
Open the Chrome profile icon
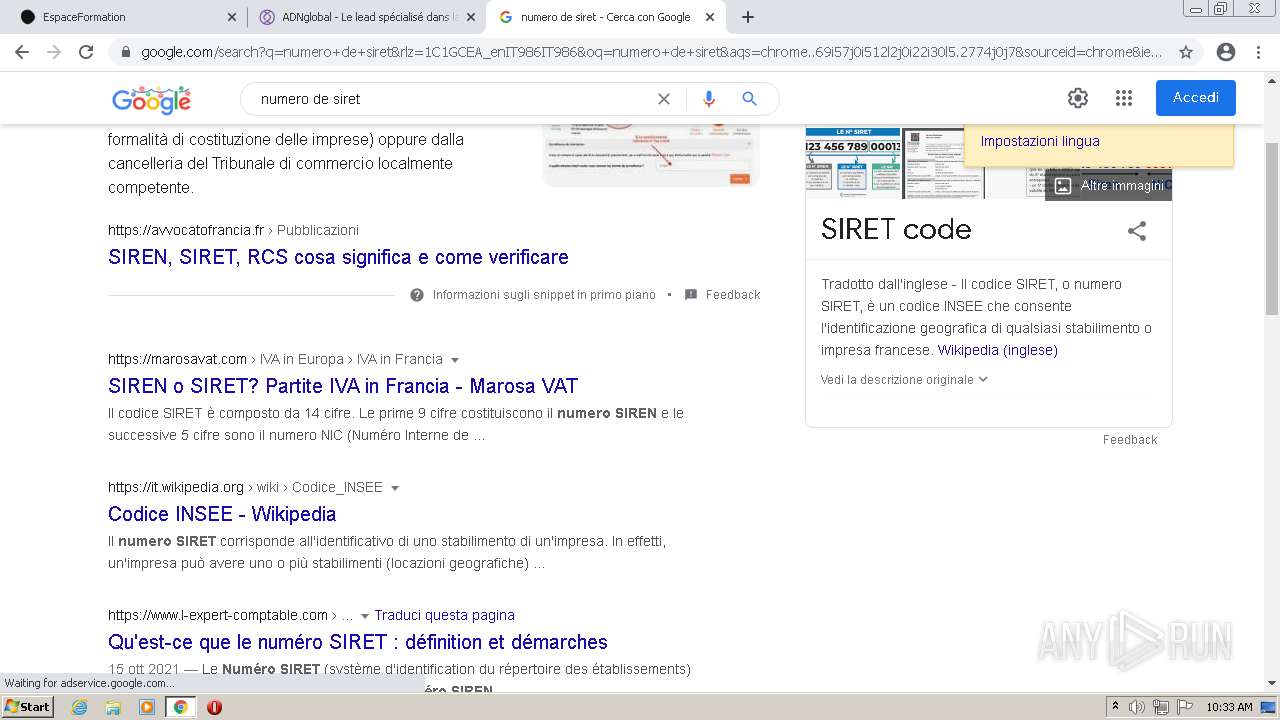(1226, 52)
